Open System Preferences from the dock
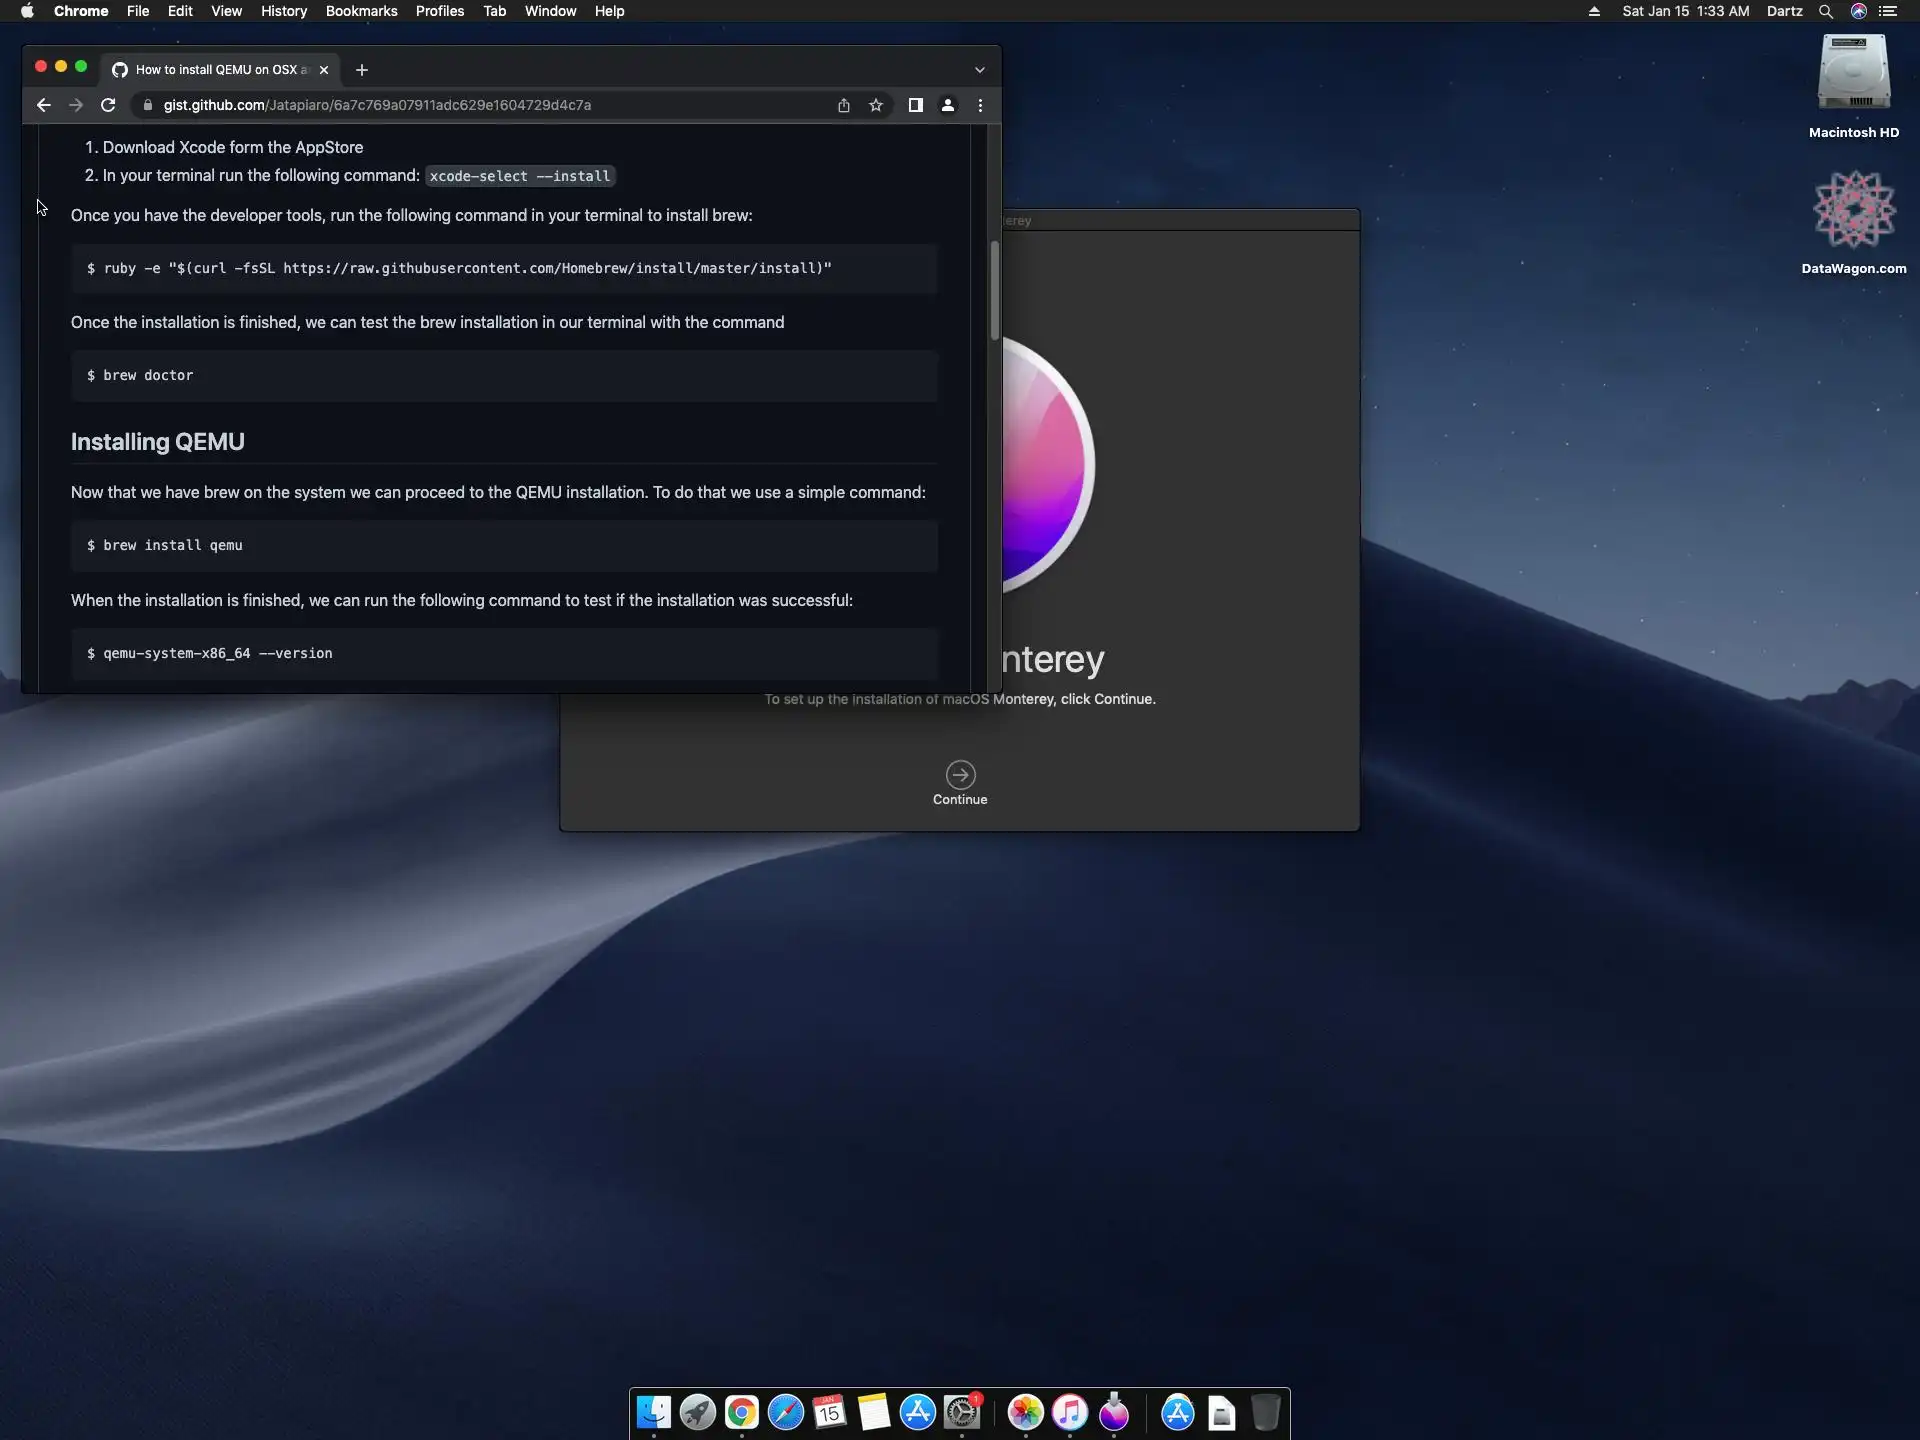Screen dimensions: 1920x1440 pyautogui.click(x=962, y=1412)
